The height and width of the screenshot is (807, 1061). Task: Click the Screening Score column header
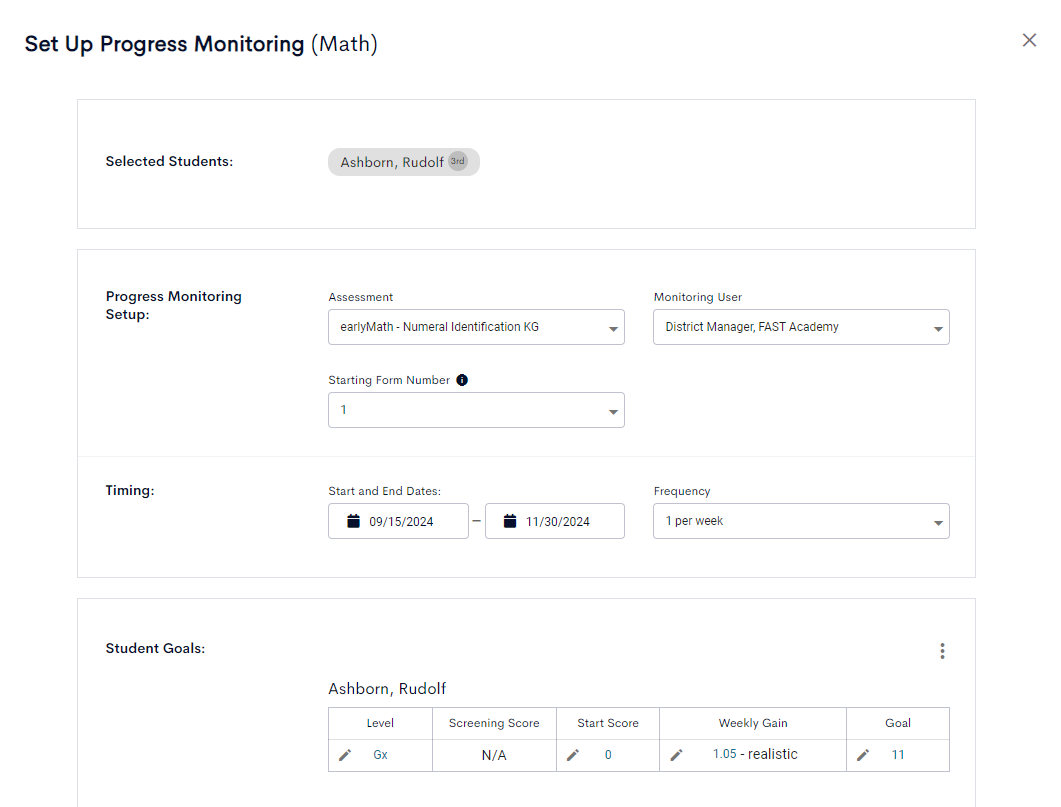[494, 723]
